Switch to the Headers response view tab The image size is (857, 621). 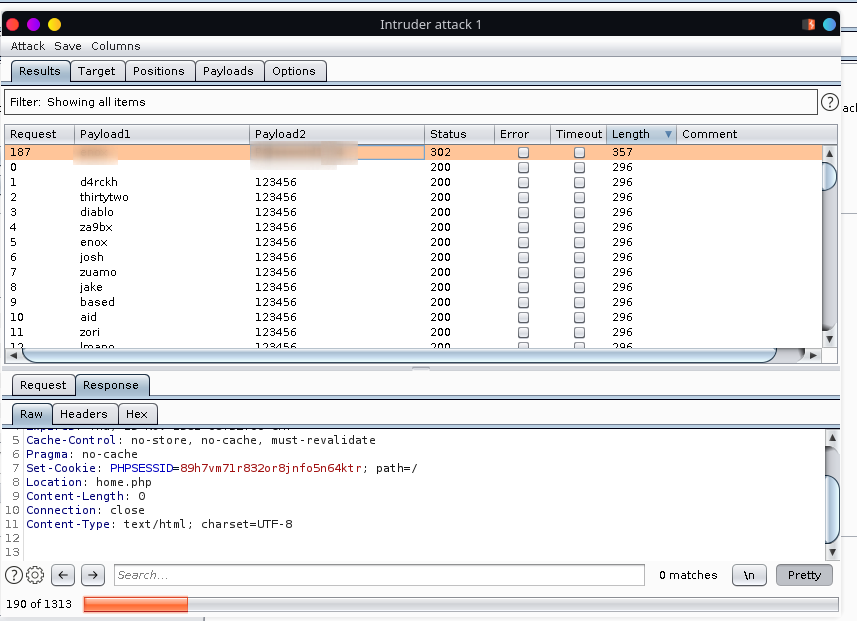pos(83,414)
